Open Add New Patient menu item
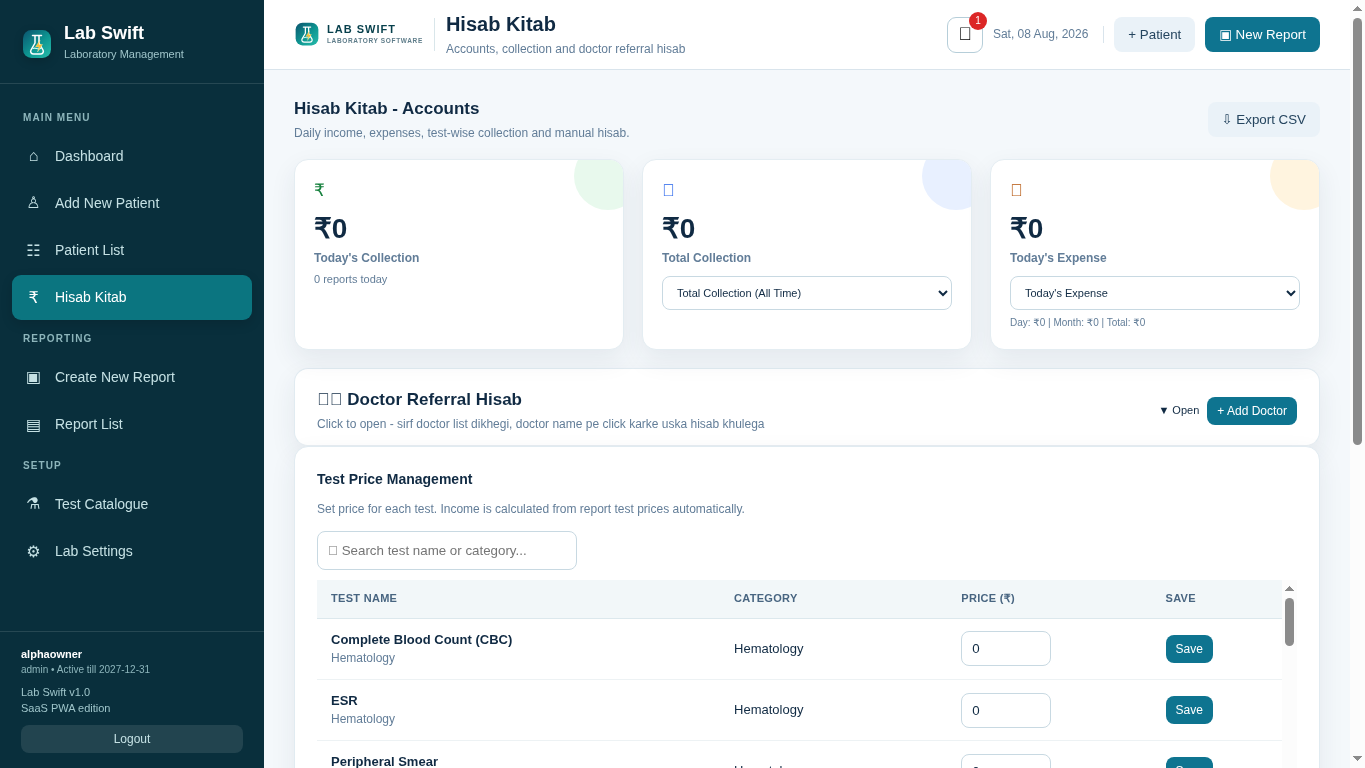The image size is (1365, 768). [x=132, y=203]
